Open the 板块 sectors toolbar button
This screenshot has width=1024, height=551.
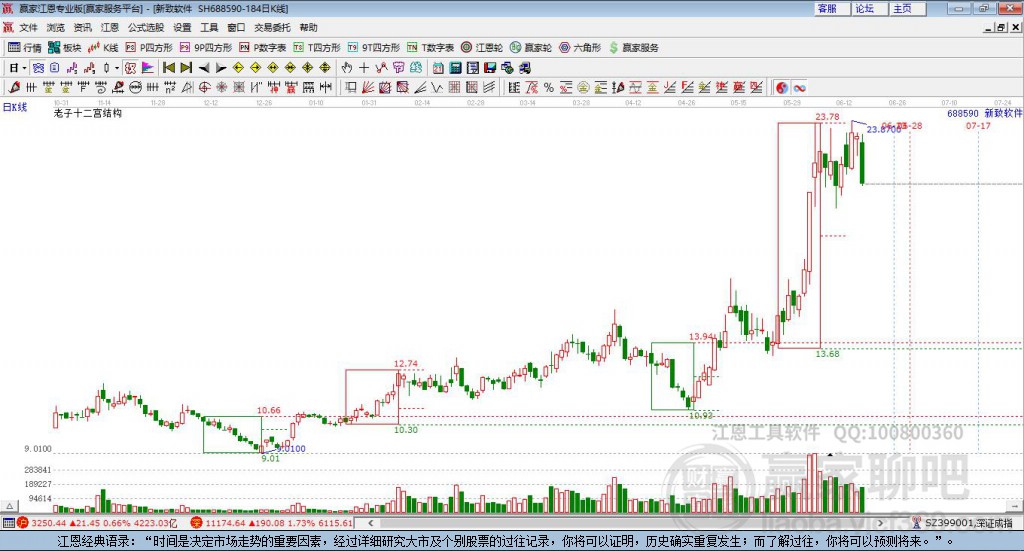65,48
